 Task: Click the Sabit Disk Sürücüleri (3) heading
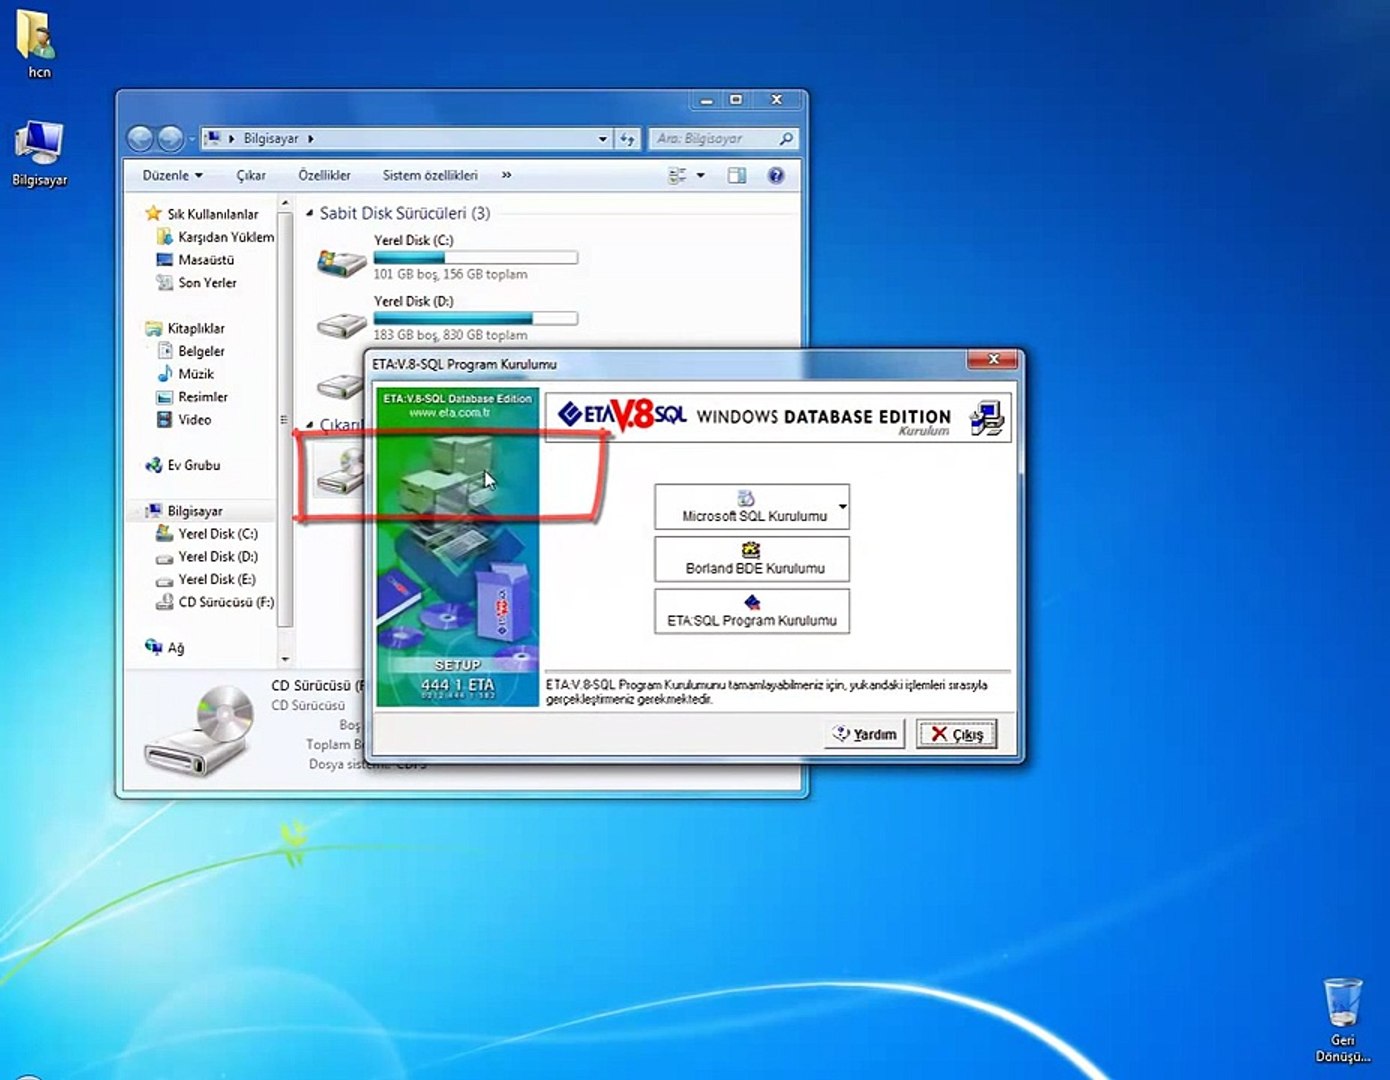pos(405,213)
